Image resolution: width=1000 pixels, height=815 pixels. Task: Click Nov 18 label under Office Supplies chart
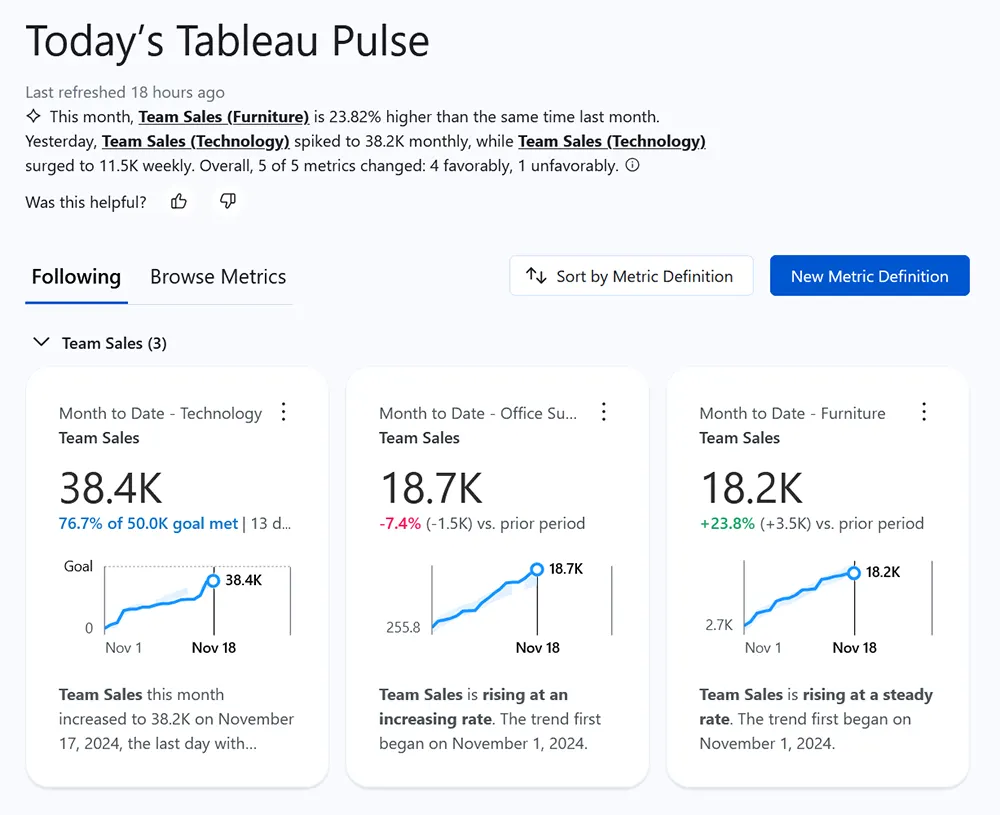(x=538, y=648)
